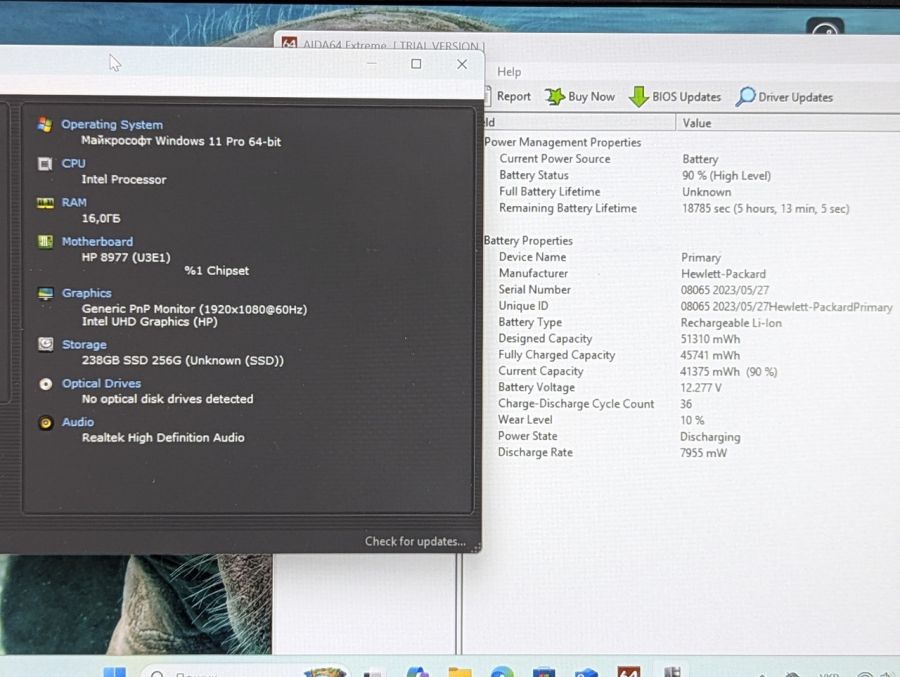Select the Battery Properties group row
This screenshot has height=677, width=900.
[x=528, y=241]
